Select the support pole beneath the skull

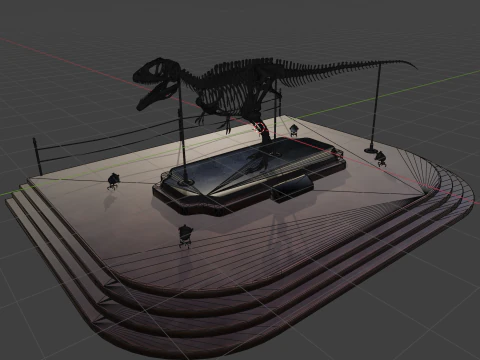point(183,133)
